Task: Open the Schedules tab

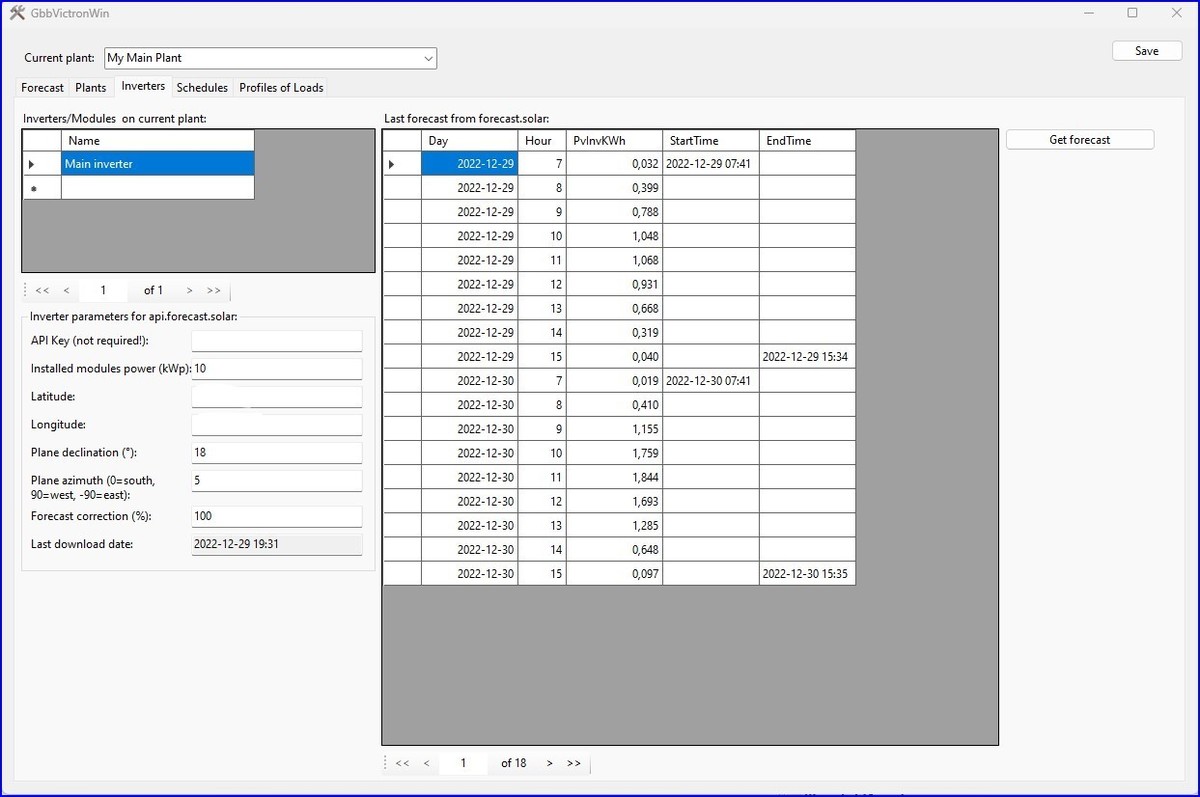Action: tap(202, 88)
